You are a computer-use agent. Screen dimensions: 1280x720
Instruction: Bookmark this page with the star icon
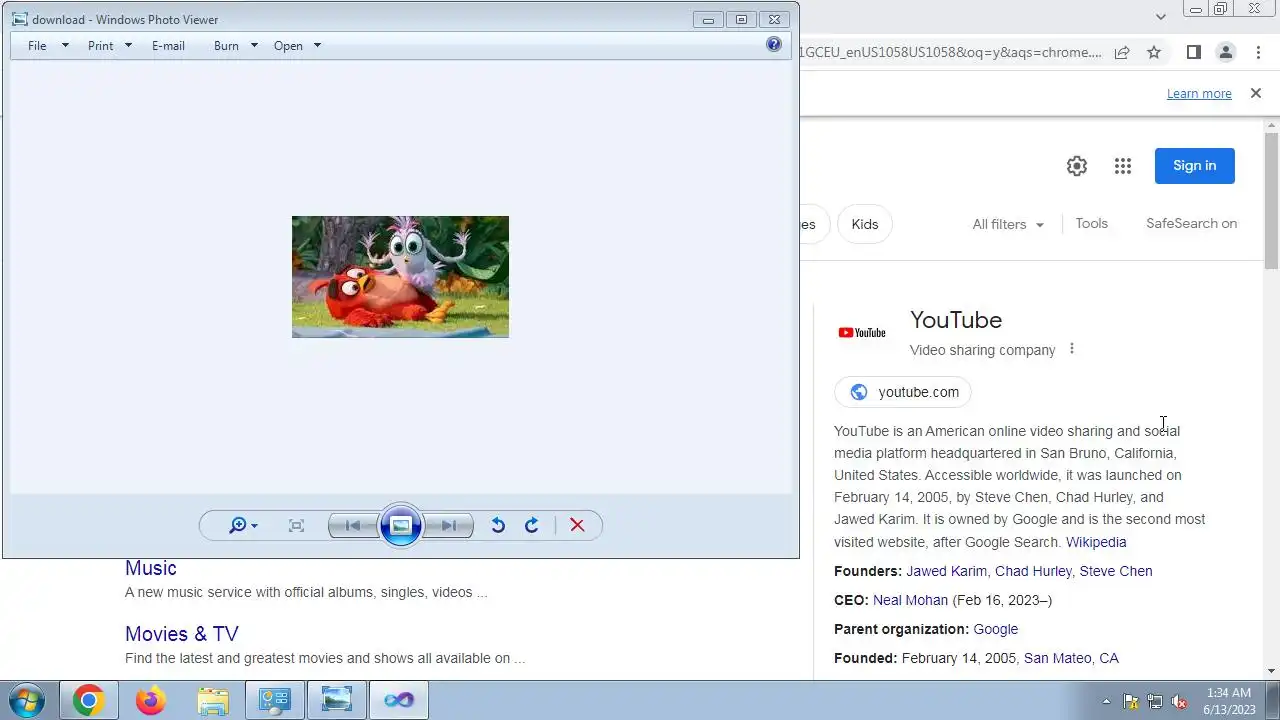(1154, 52)
